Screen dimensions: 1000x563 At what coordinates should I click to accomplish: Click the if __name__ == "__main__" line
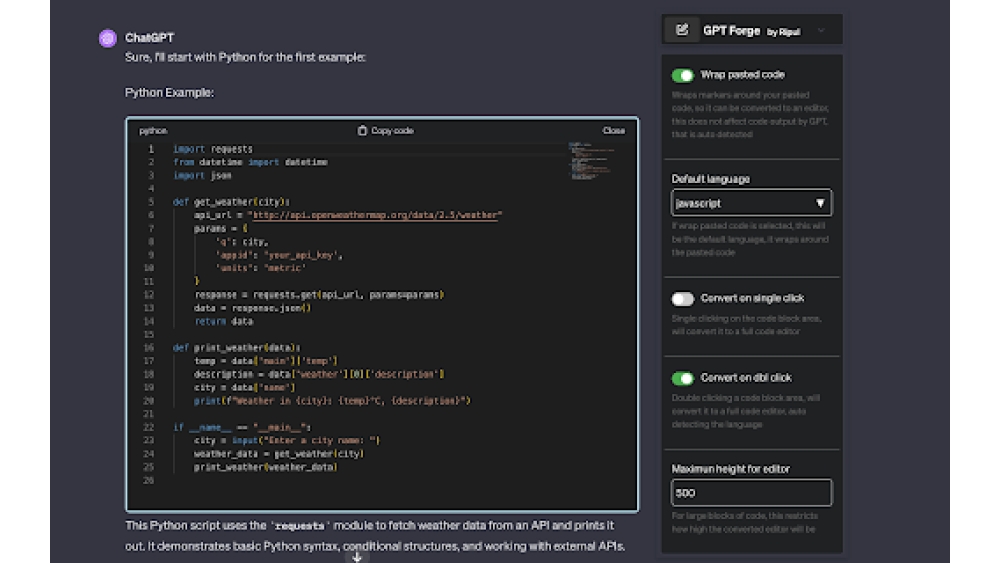(x=242, y=428)
